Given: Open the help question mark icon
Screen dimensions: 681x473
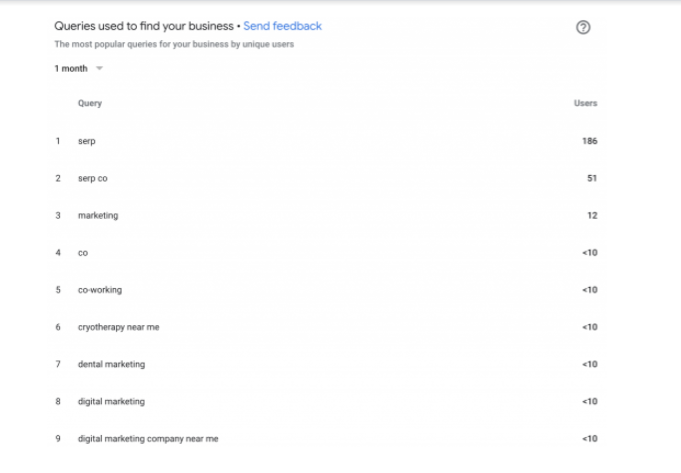Looking at the screenshot, I should coord(583,27).
